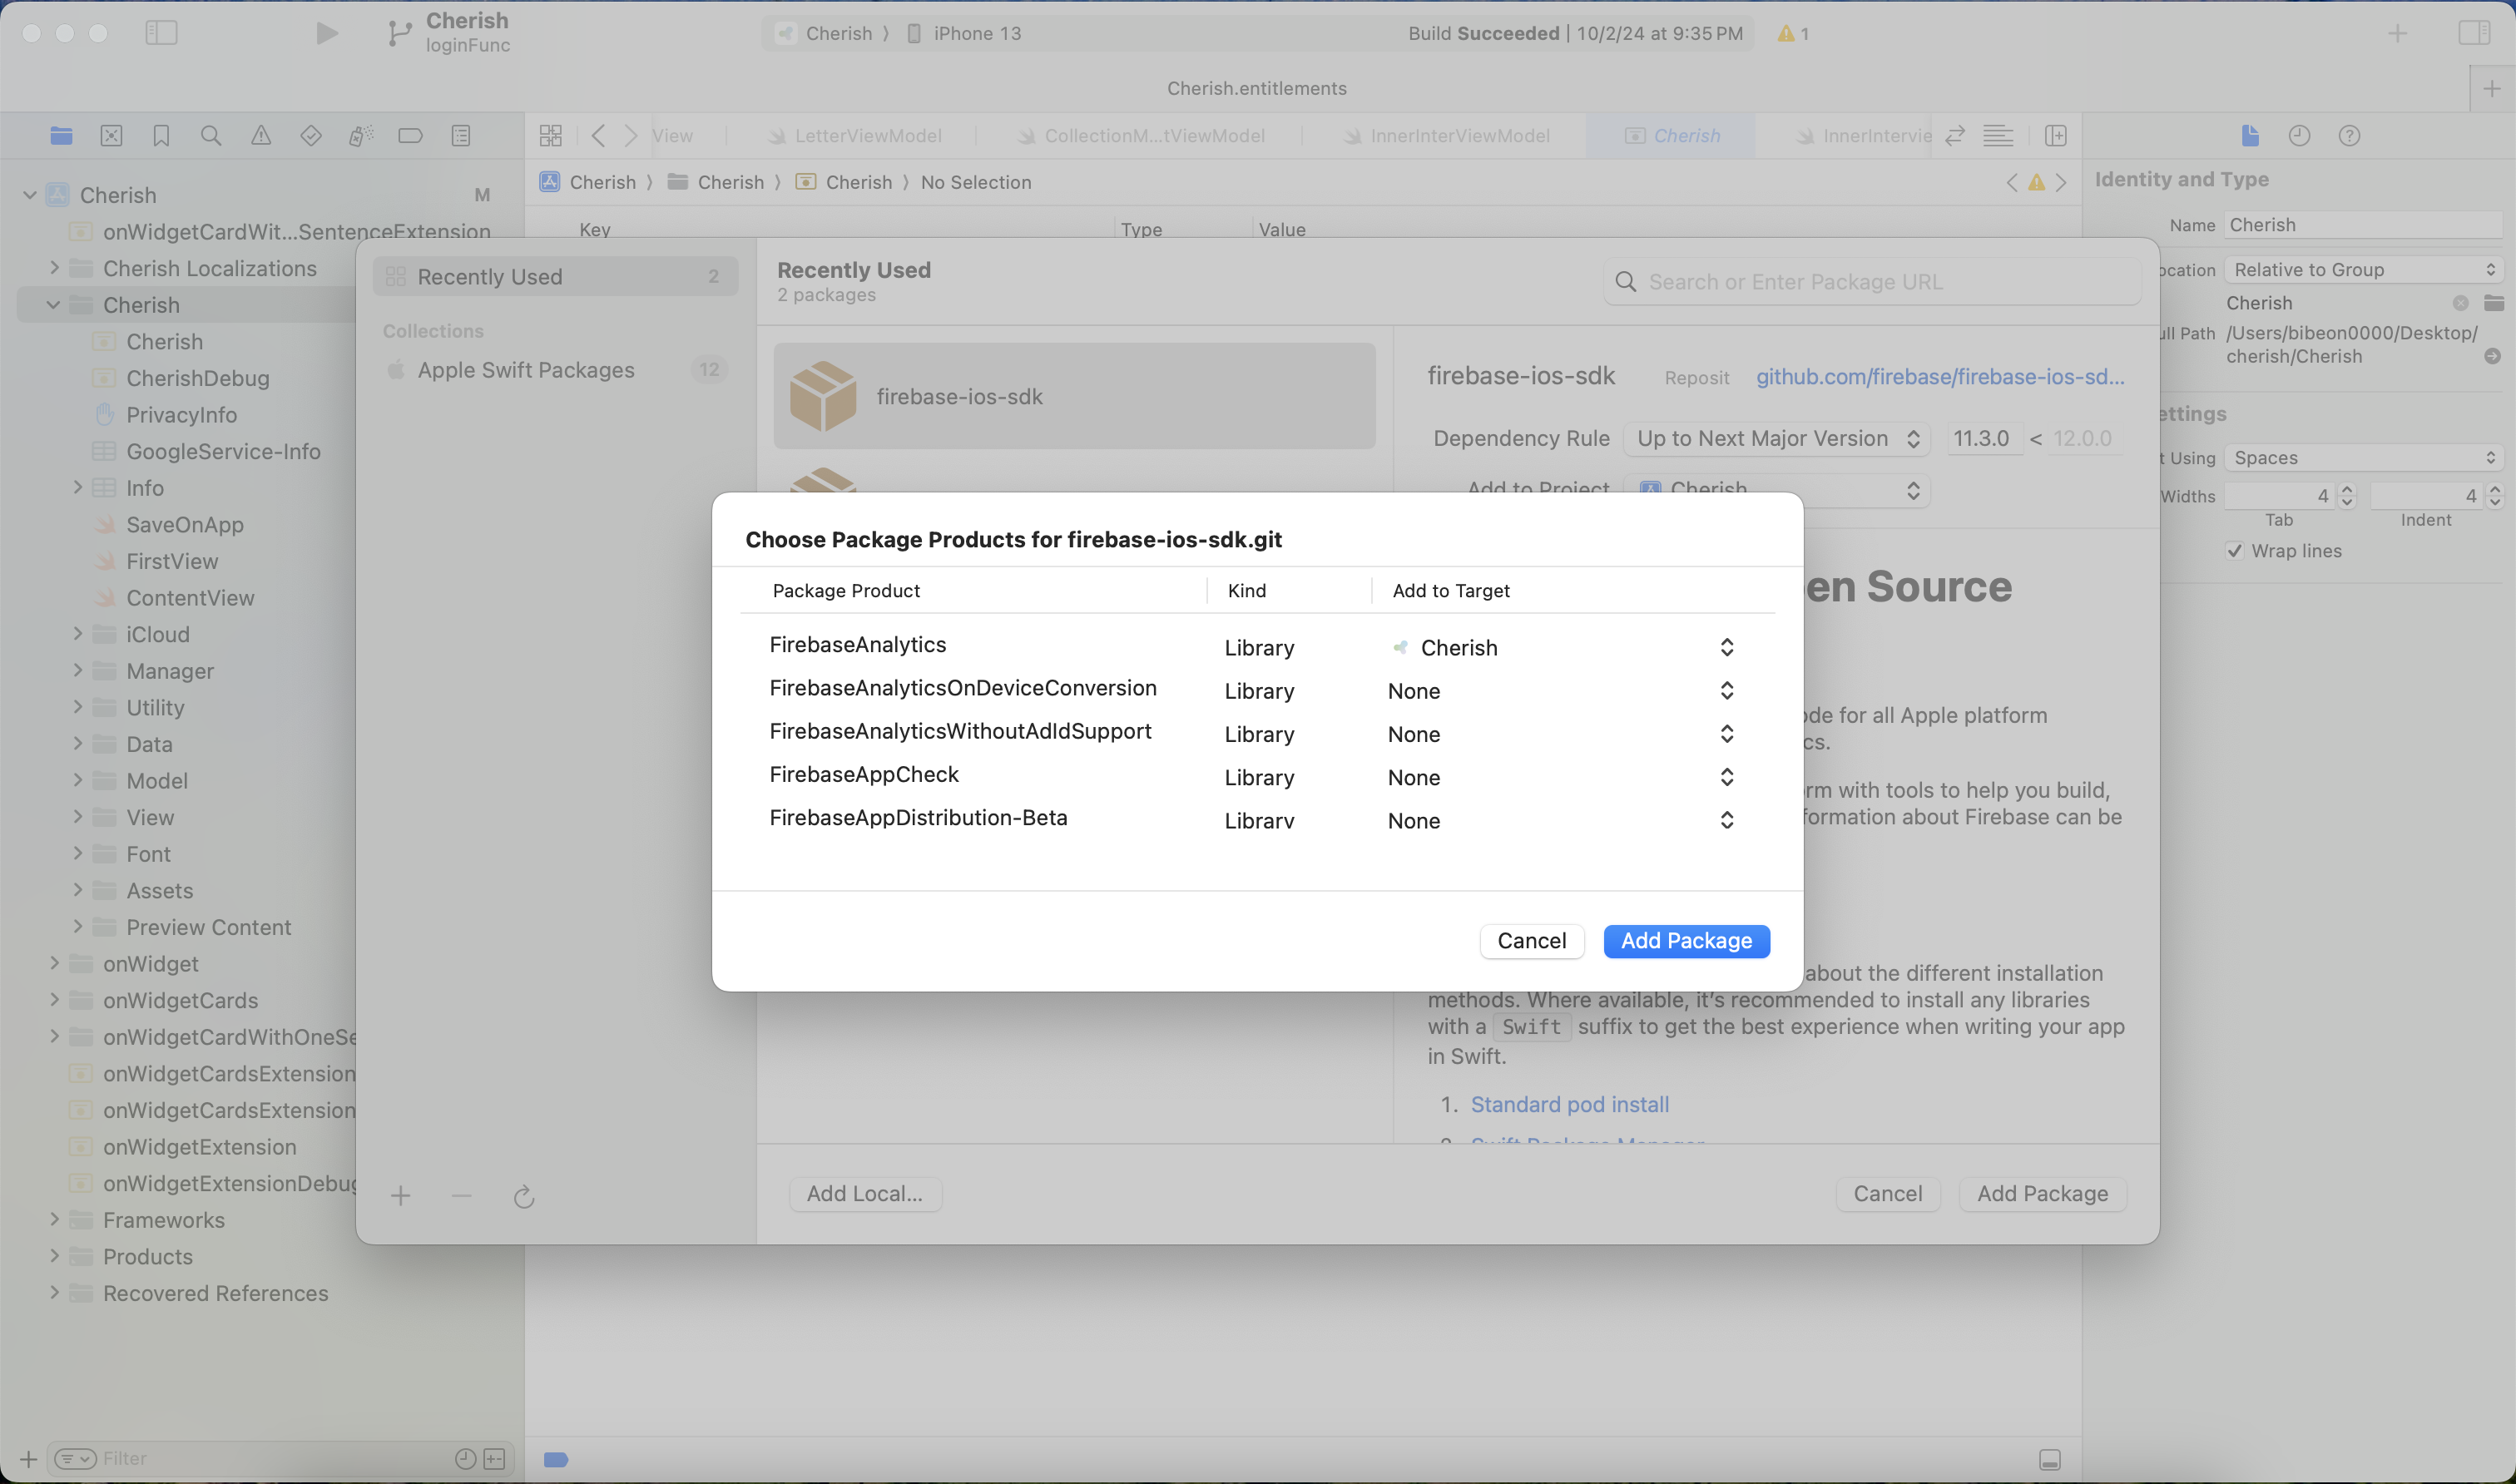Click the Name field containing Cherish
The height and width of the screenshot is (1484, 2516).
[x=2364, y=225]
